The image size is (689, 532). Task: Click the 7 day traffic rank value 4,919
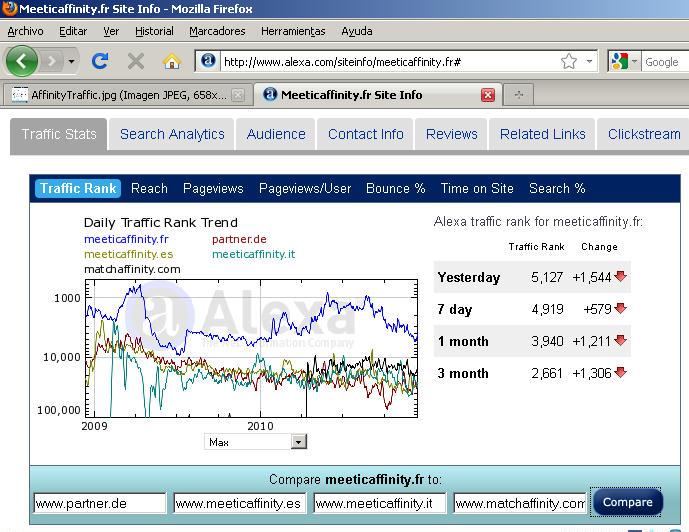[x=547, y=309]
